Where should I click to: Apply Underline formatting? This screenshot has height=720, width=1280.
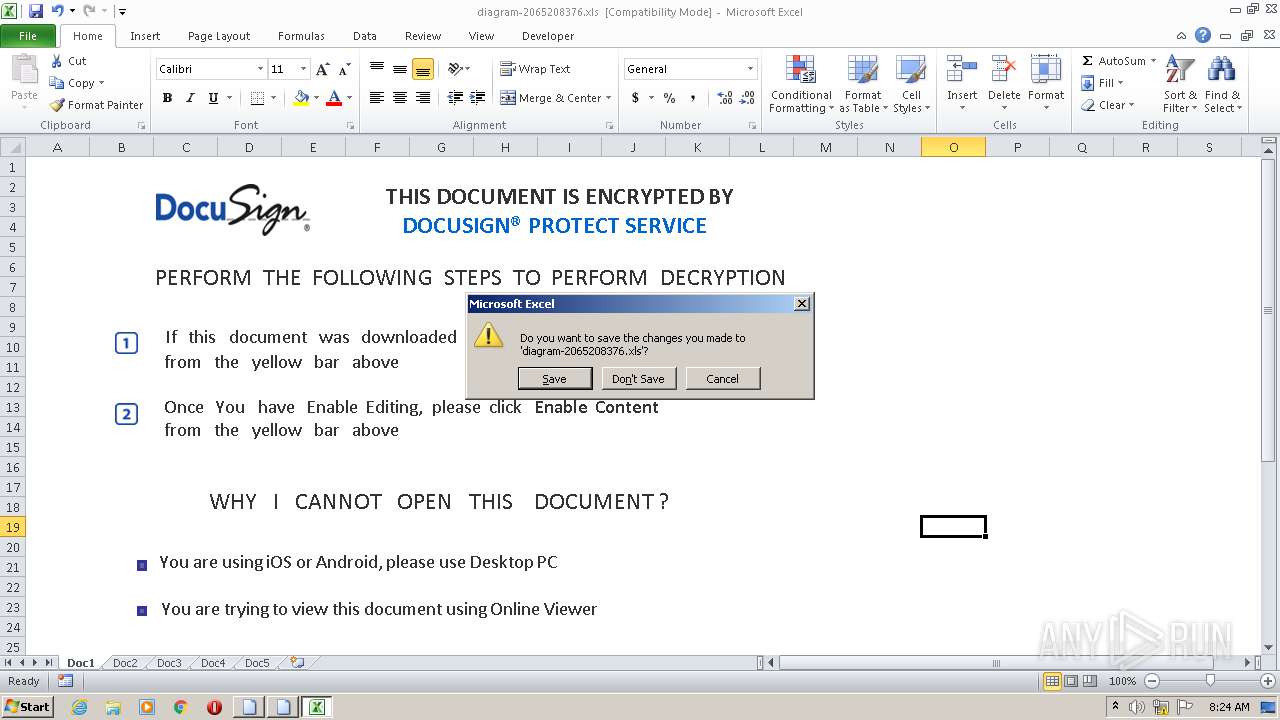(x=213, y=98)
